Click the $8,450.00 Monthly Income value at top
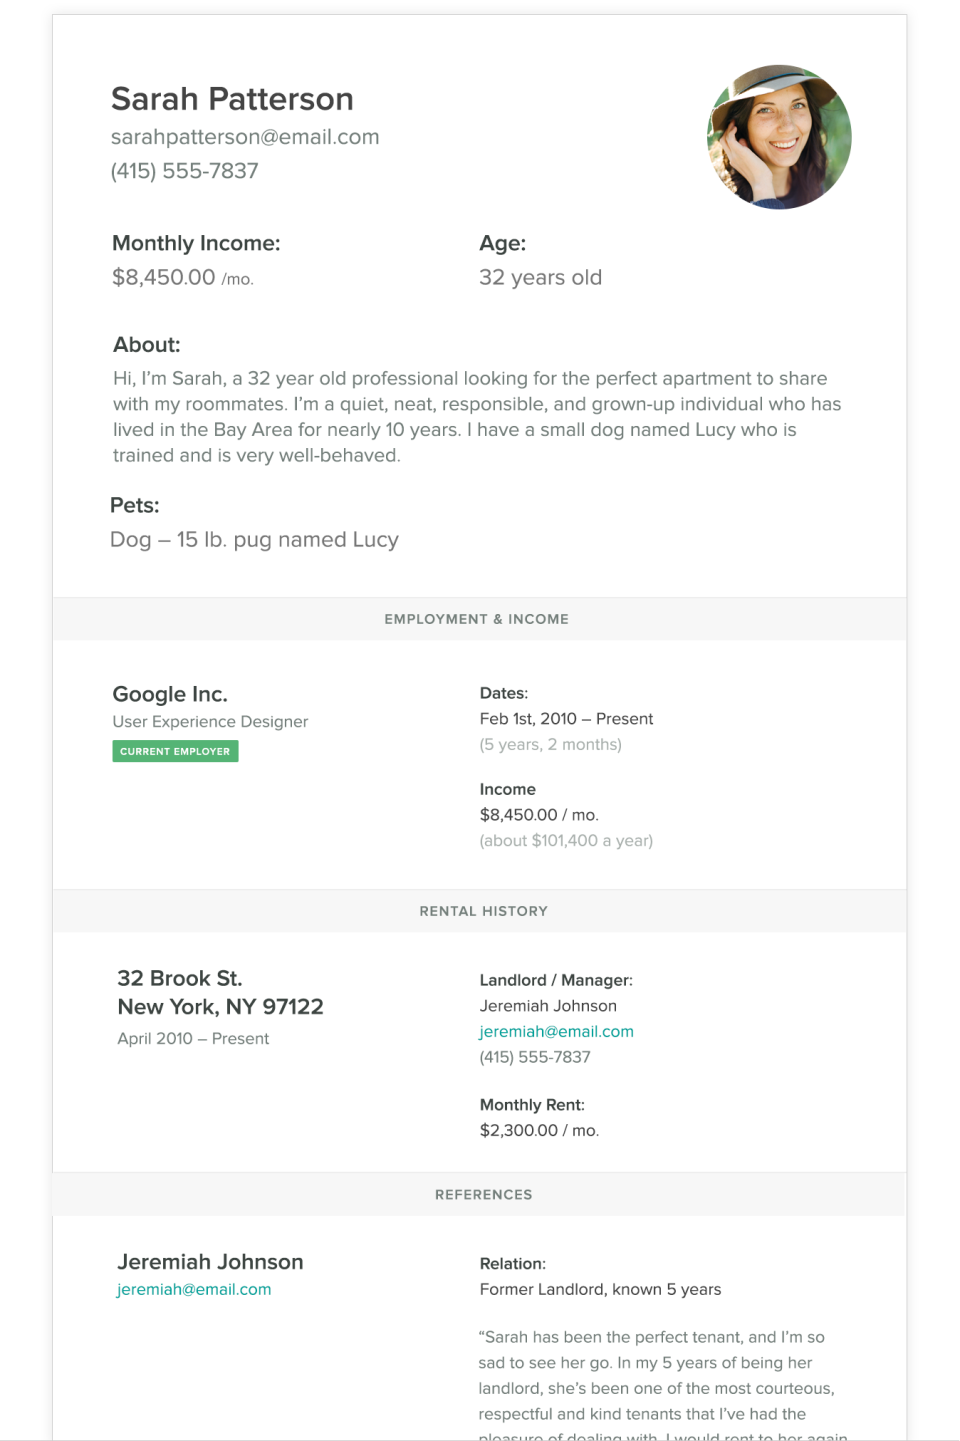960x1441 pixels. tap(164, 278)
